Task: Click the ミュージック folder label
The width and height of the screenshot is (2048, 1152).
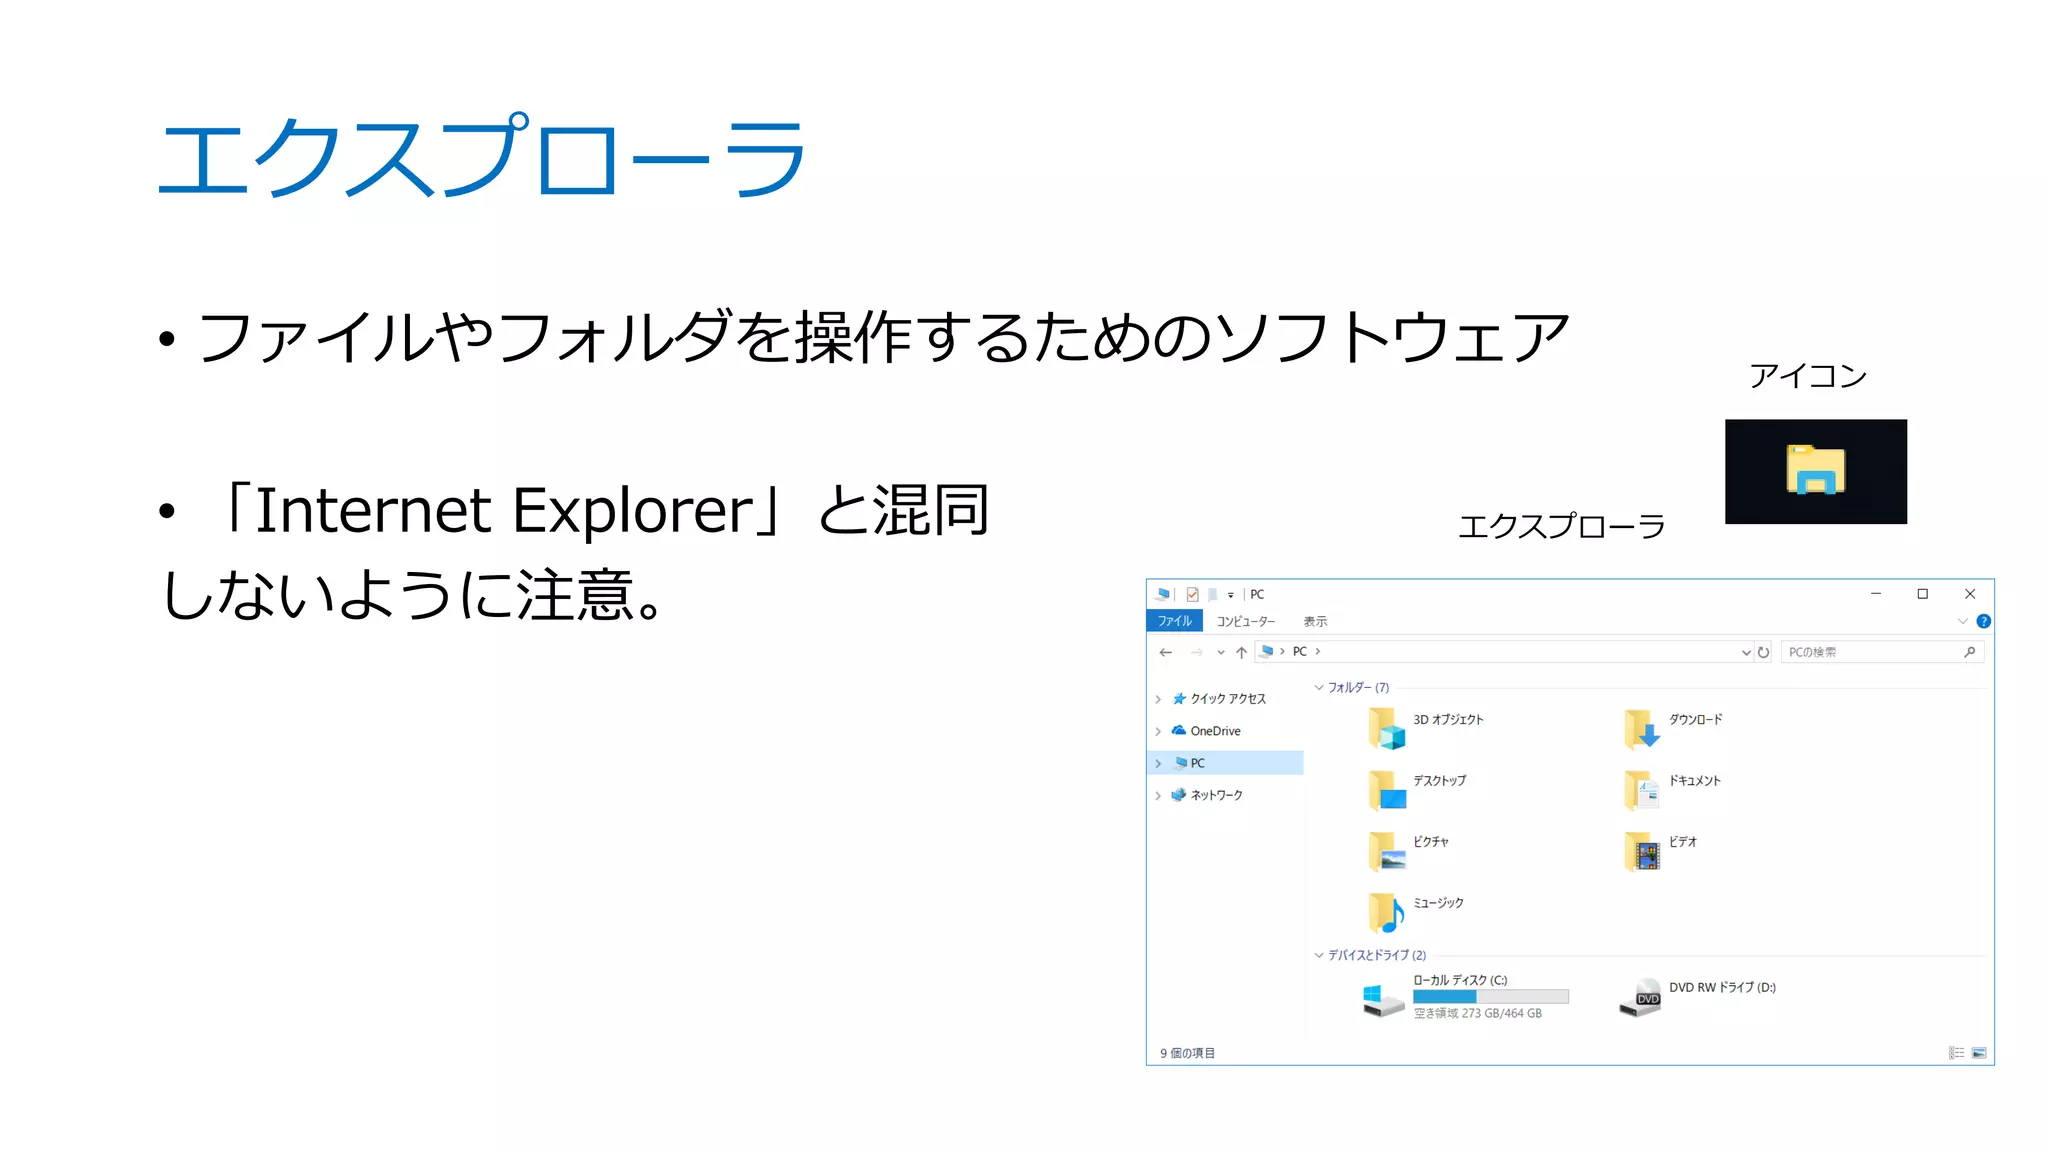Action: click(1438, 902)
